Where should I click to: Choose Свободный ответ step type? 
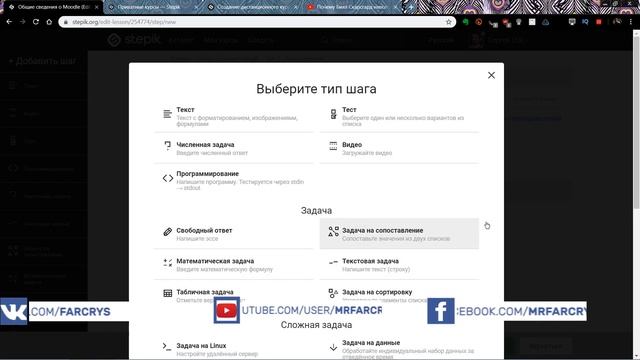click(234, 234)
